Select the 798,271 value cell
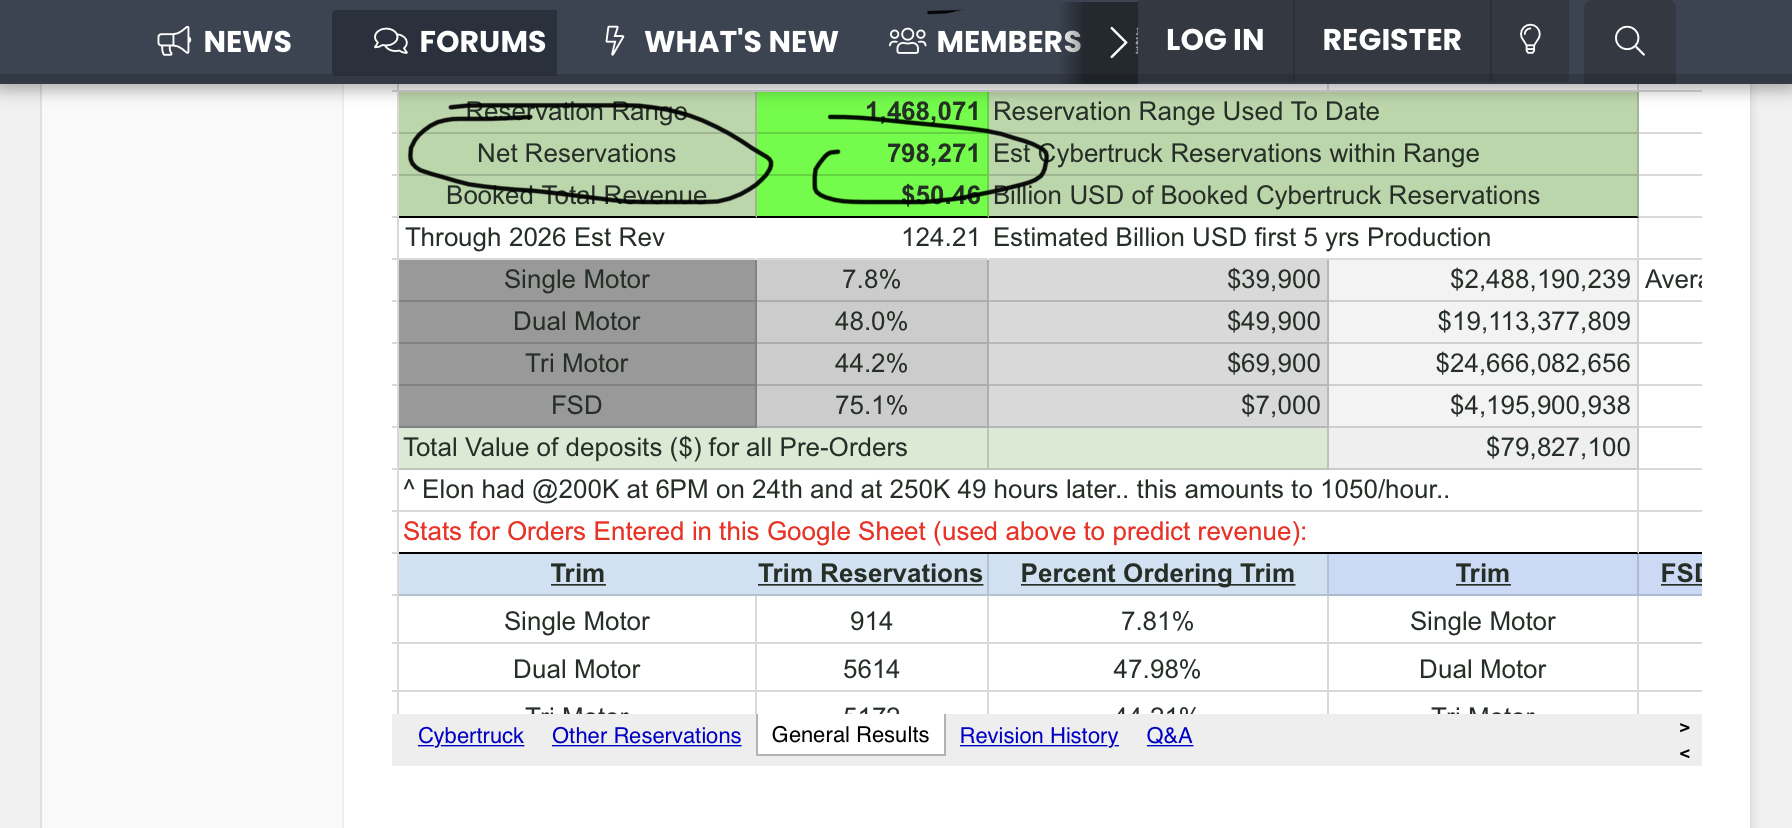Viewport: 1792px width, 828px height. pos(872,154)
